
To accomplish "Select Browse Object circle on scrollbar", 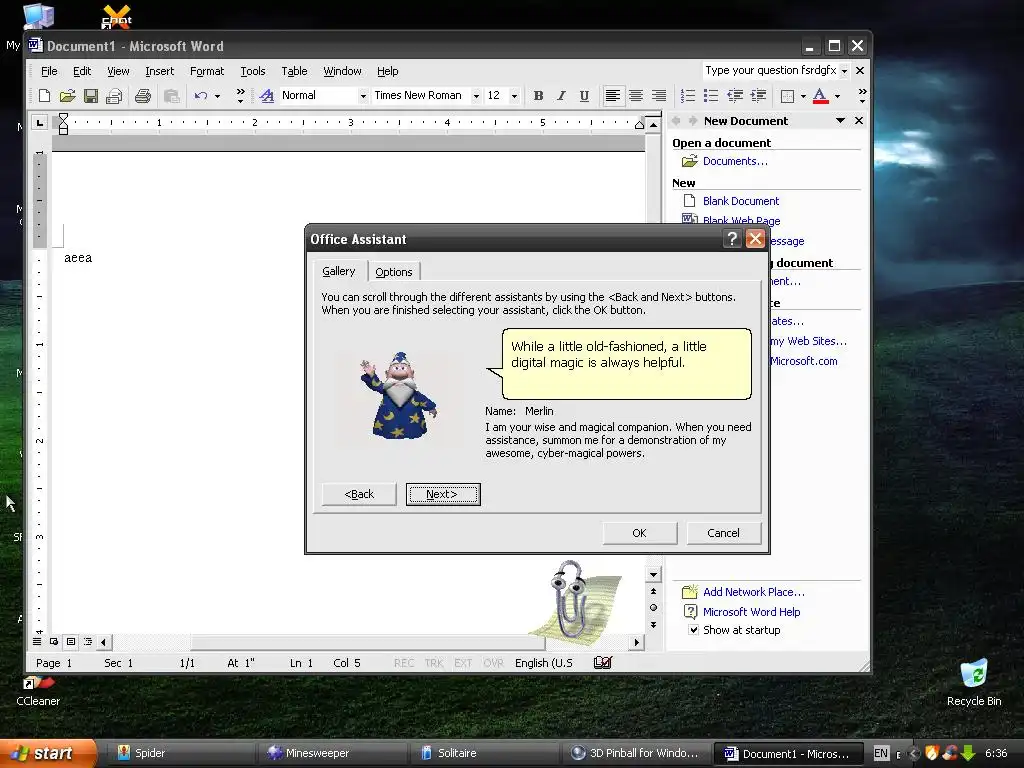I will point(653,608).
